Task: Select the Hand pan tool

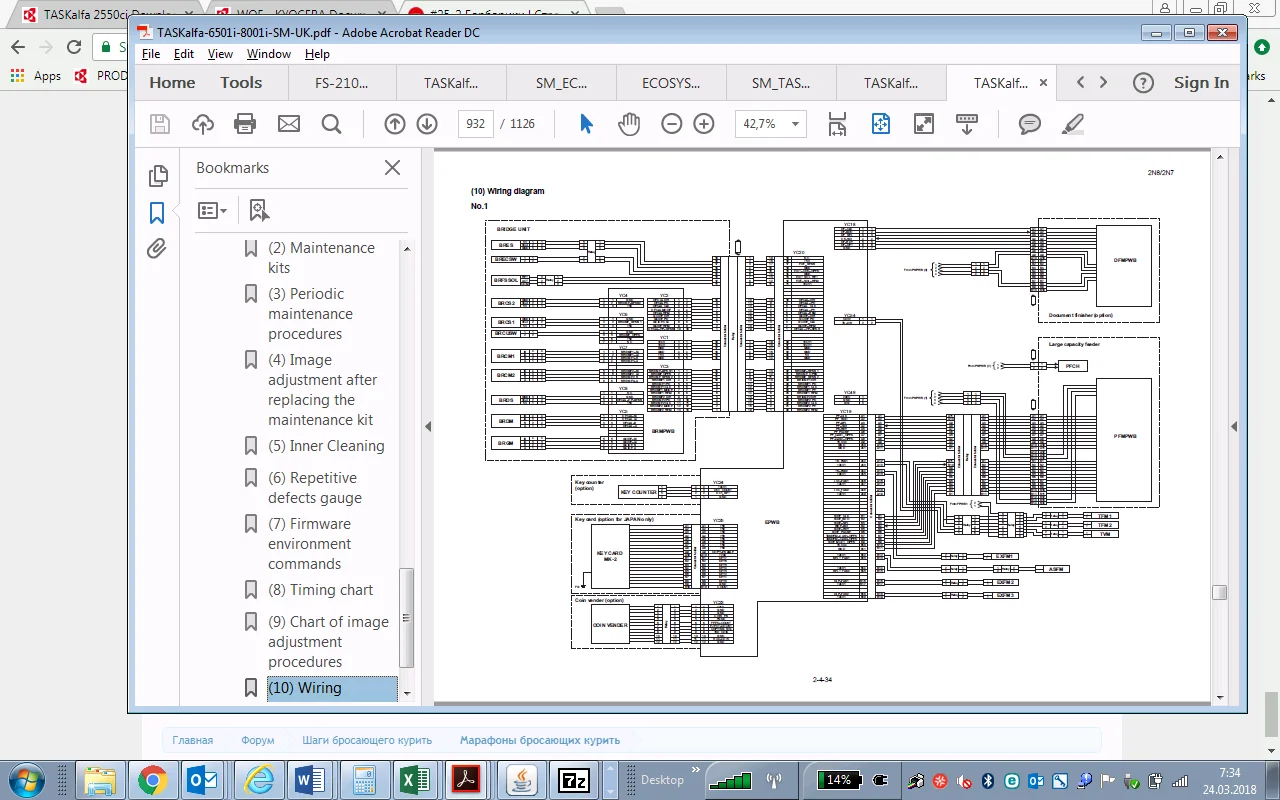Action: tap(628, 124)
